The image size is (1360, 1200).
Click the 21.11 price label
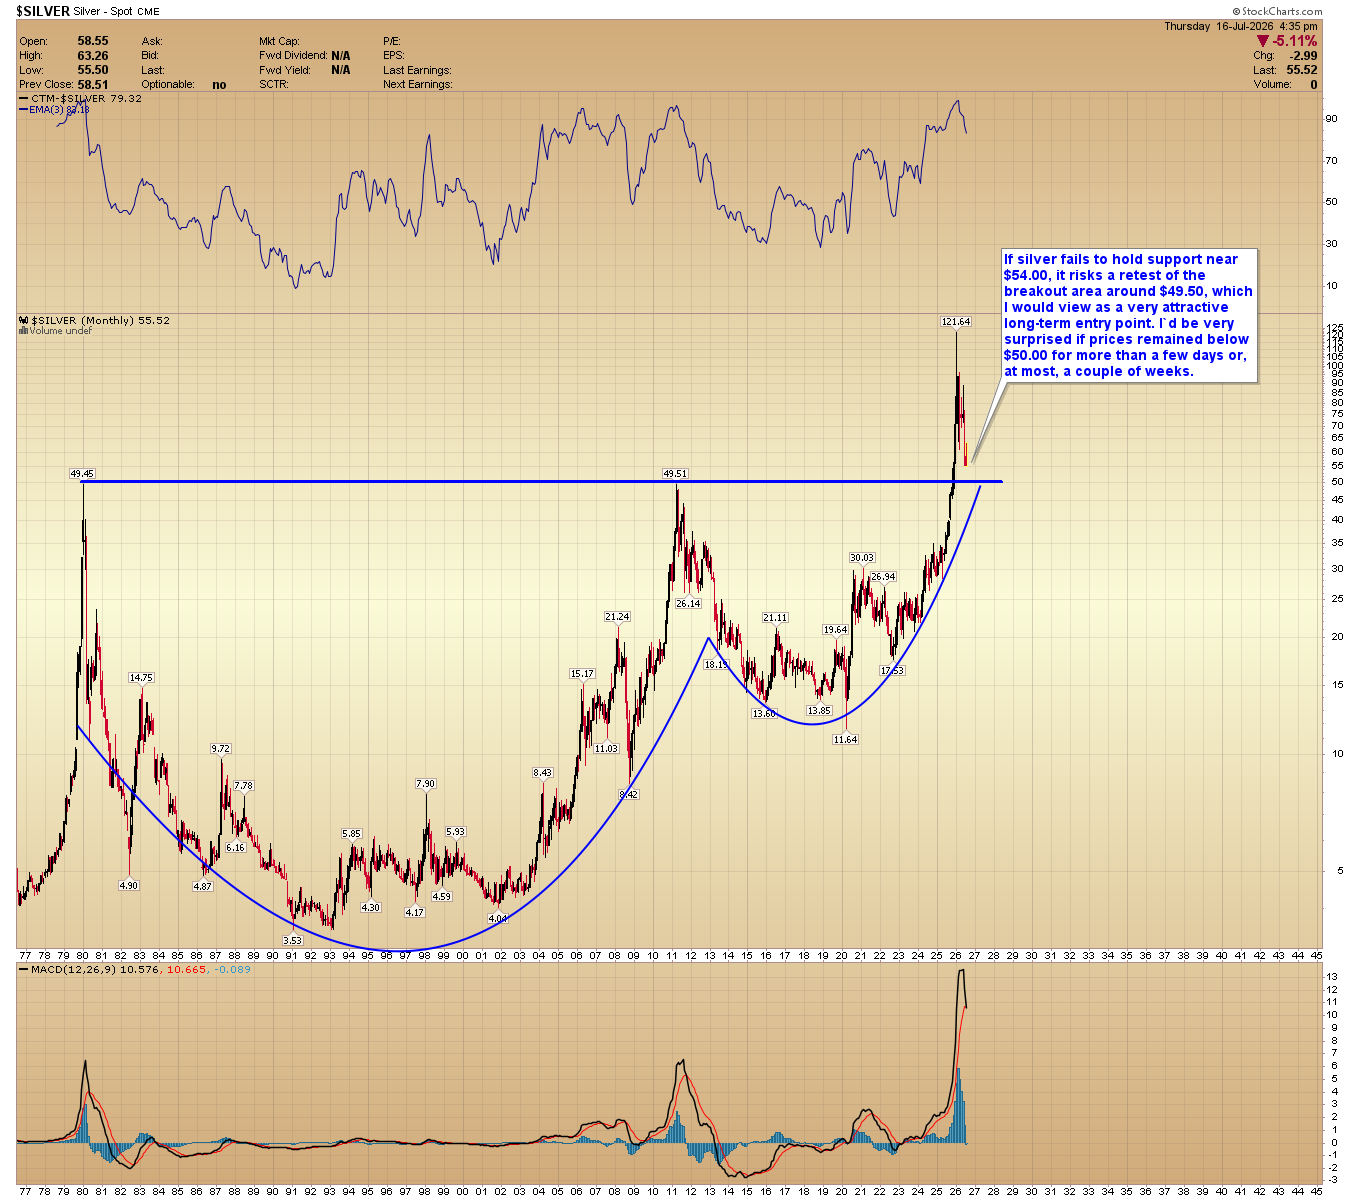coord(775,618)
